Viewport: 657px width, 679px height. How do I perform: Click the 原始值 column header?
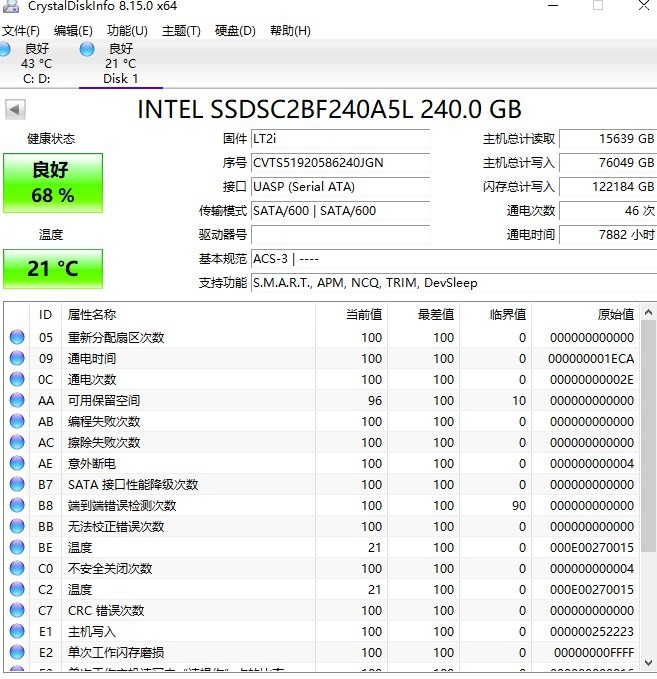(x=585, y=315)
